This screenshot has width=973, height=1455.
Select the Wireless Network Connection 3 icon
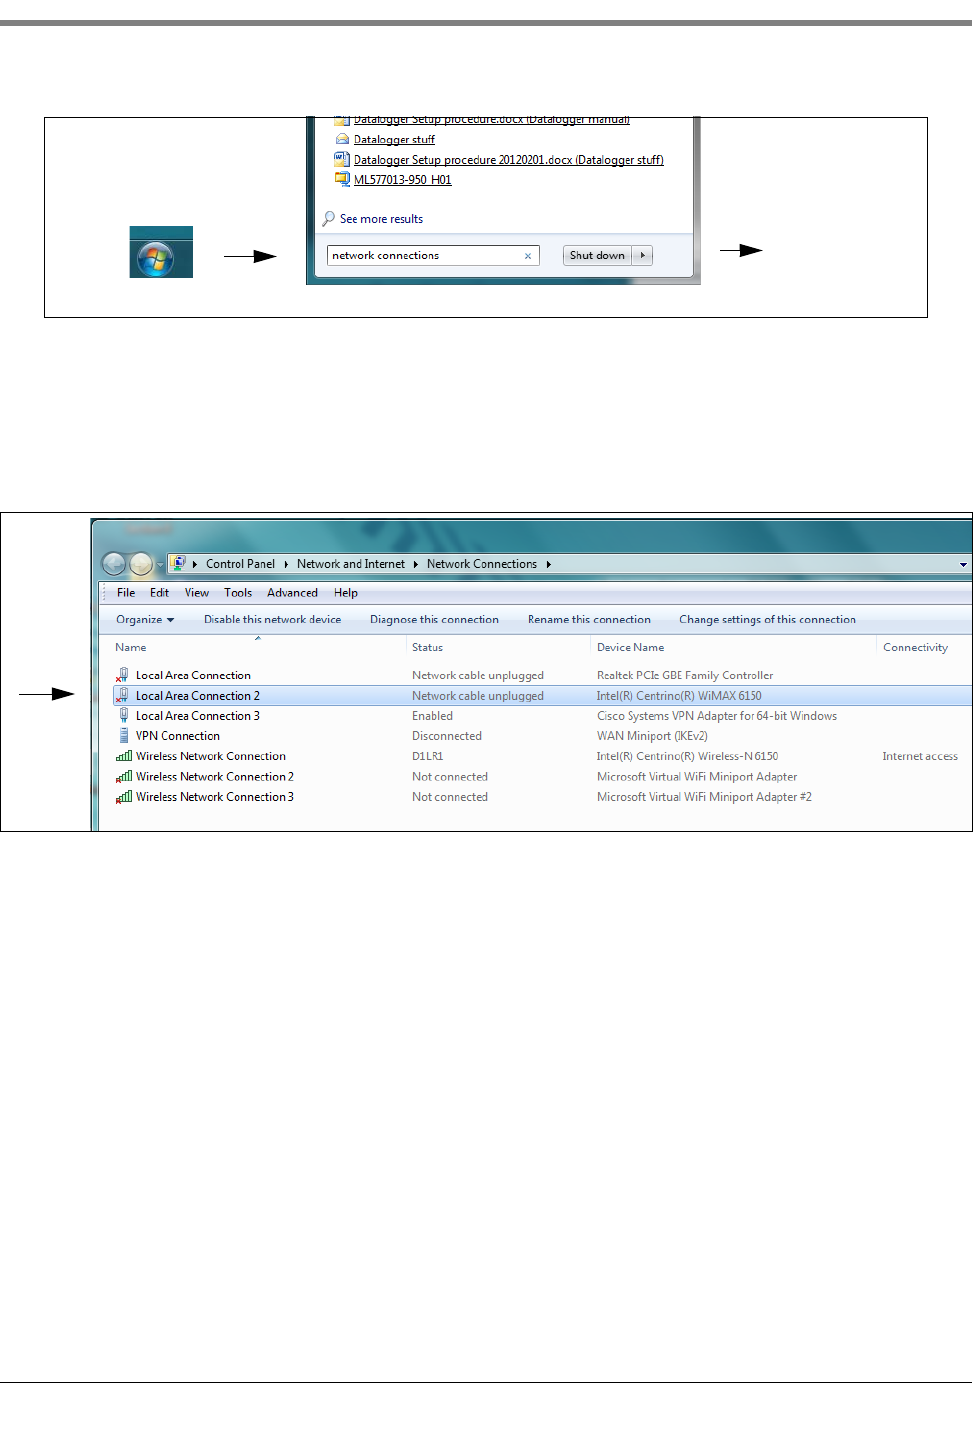tap(124, 797)
